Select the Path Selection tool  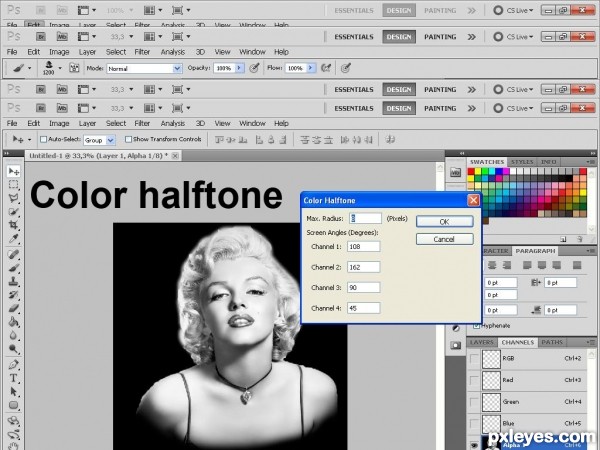[x=14, y=392]
